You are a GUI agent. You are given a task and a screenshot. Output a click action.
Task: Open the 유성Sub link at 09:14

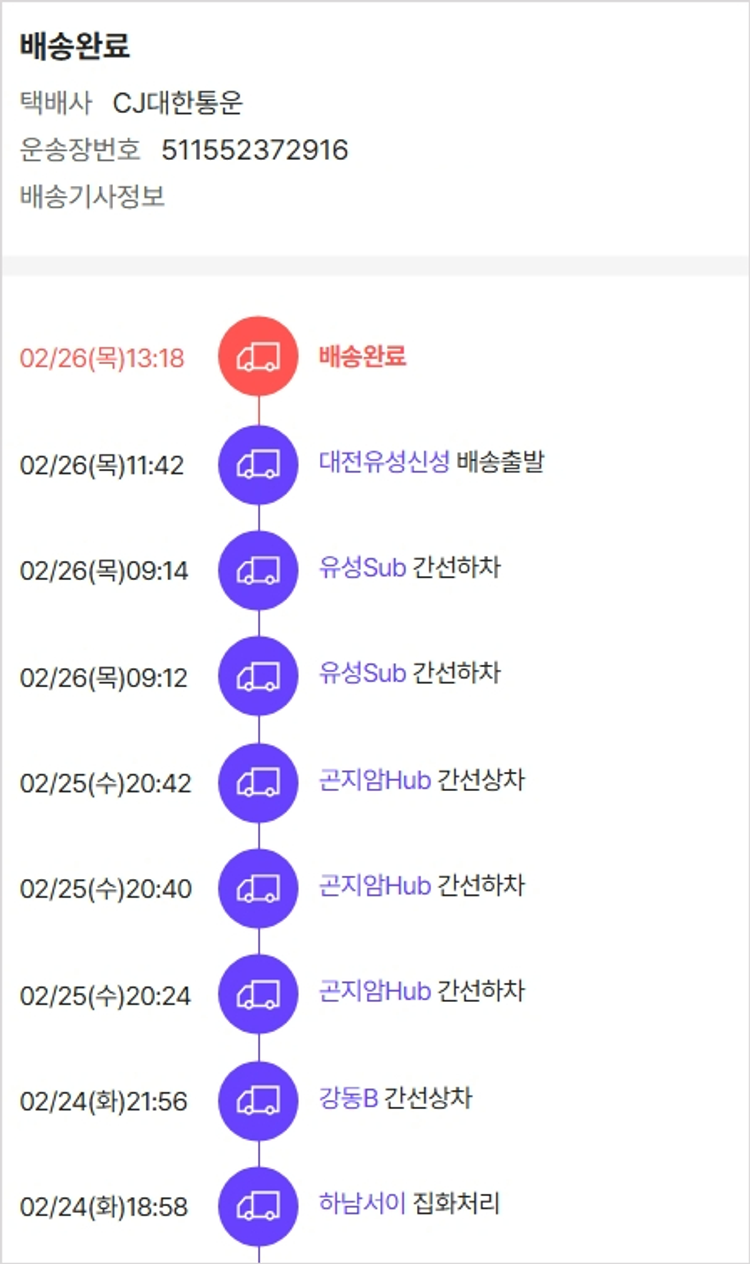point(362,568)
